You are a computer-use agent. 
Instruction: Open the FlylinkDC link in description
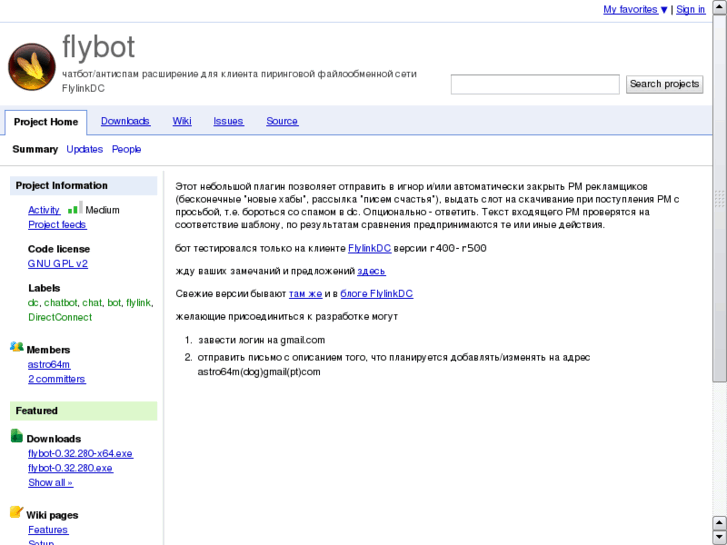coord(370,248)
